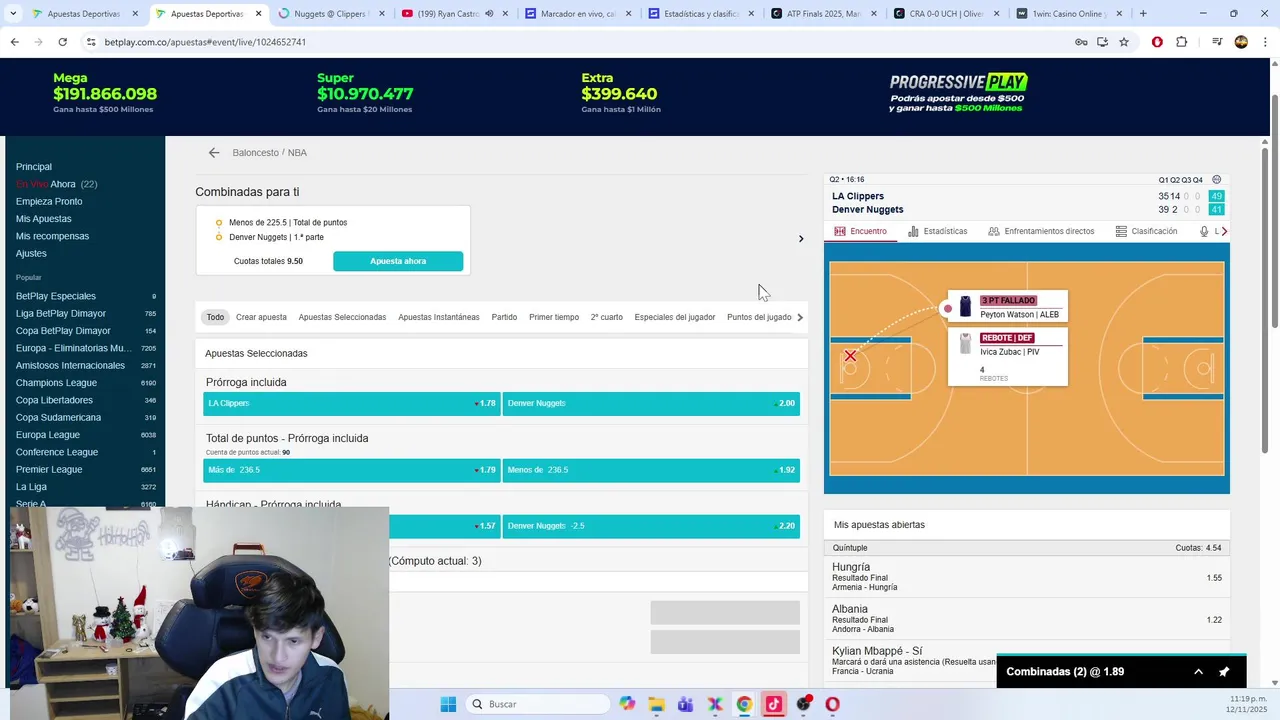Open the Partido bet filter tab
Screen dimensions: 1280x720
pos(504,317)
